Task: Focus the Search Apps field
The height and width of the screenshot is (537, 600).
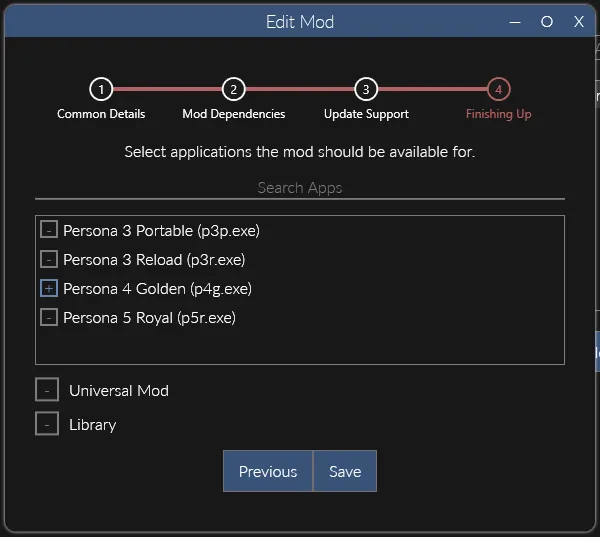Action: (300, 188)
